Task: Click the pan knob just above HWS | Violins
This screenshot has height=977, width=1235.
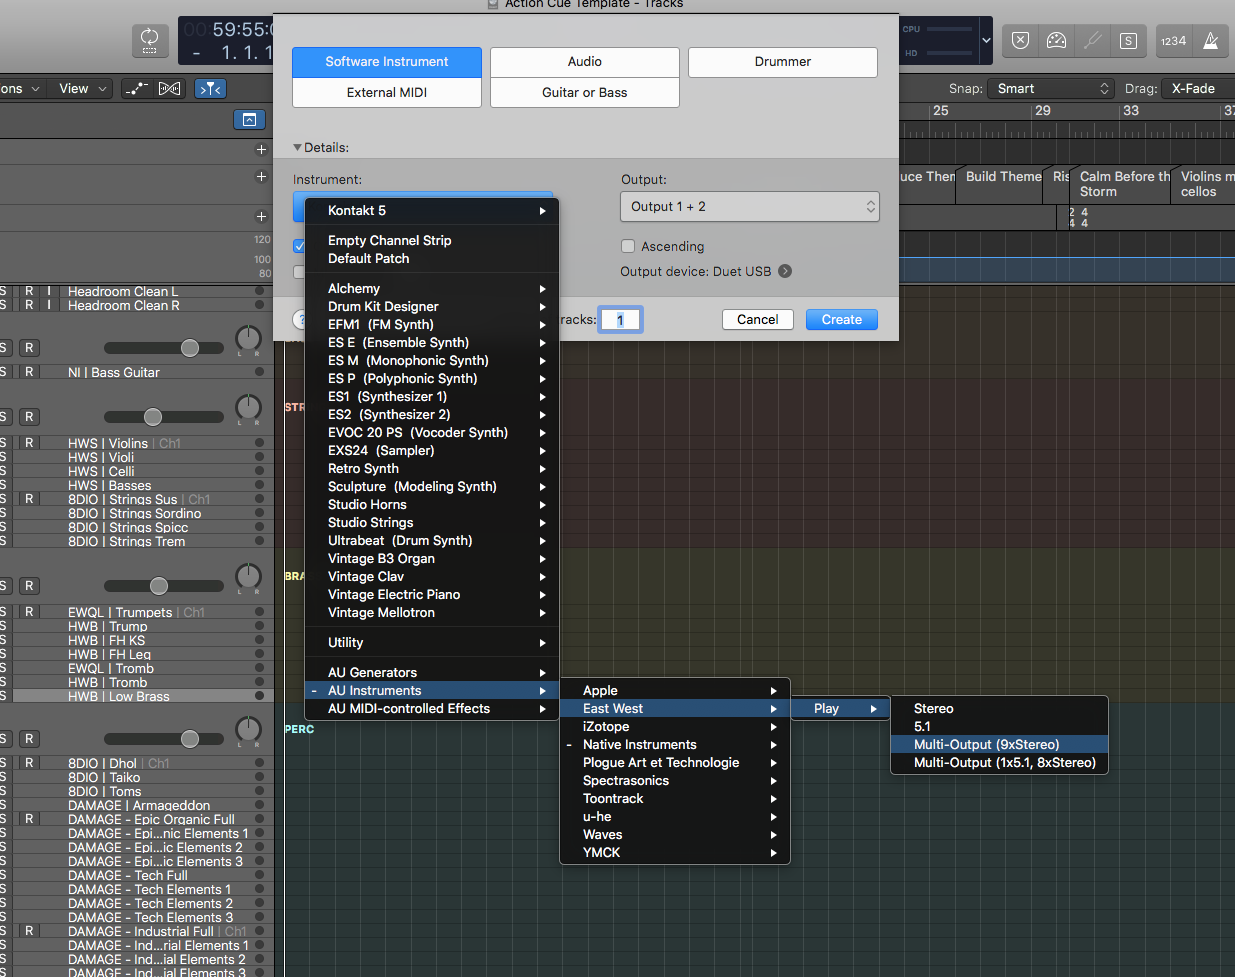Action: (x=248, y=408)
